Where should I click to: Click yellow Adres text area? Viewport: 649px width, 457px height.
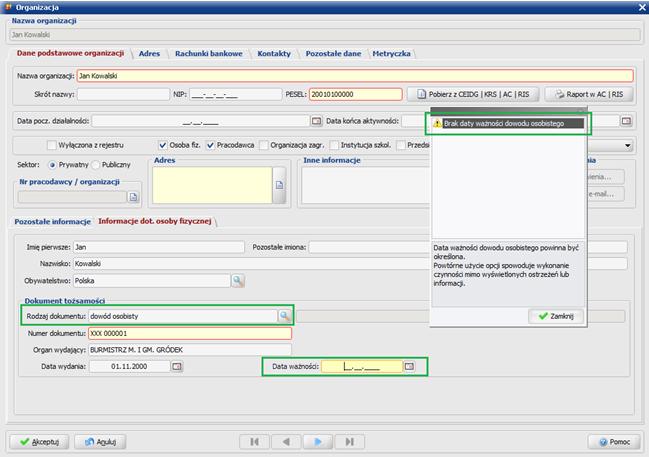click(x=212, y=185)
